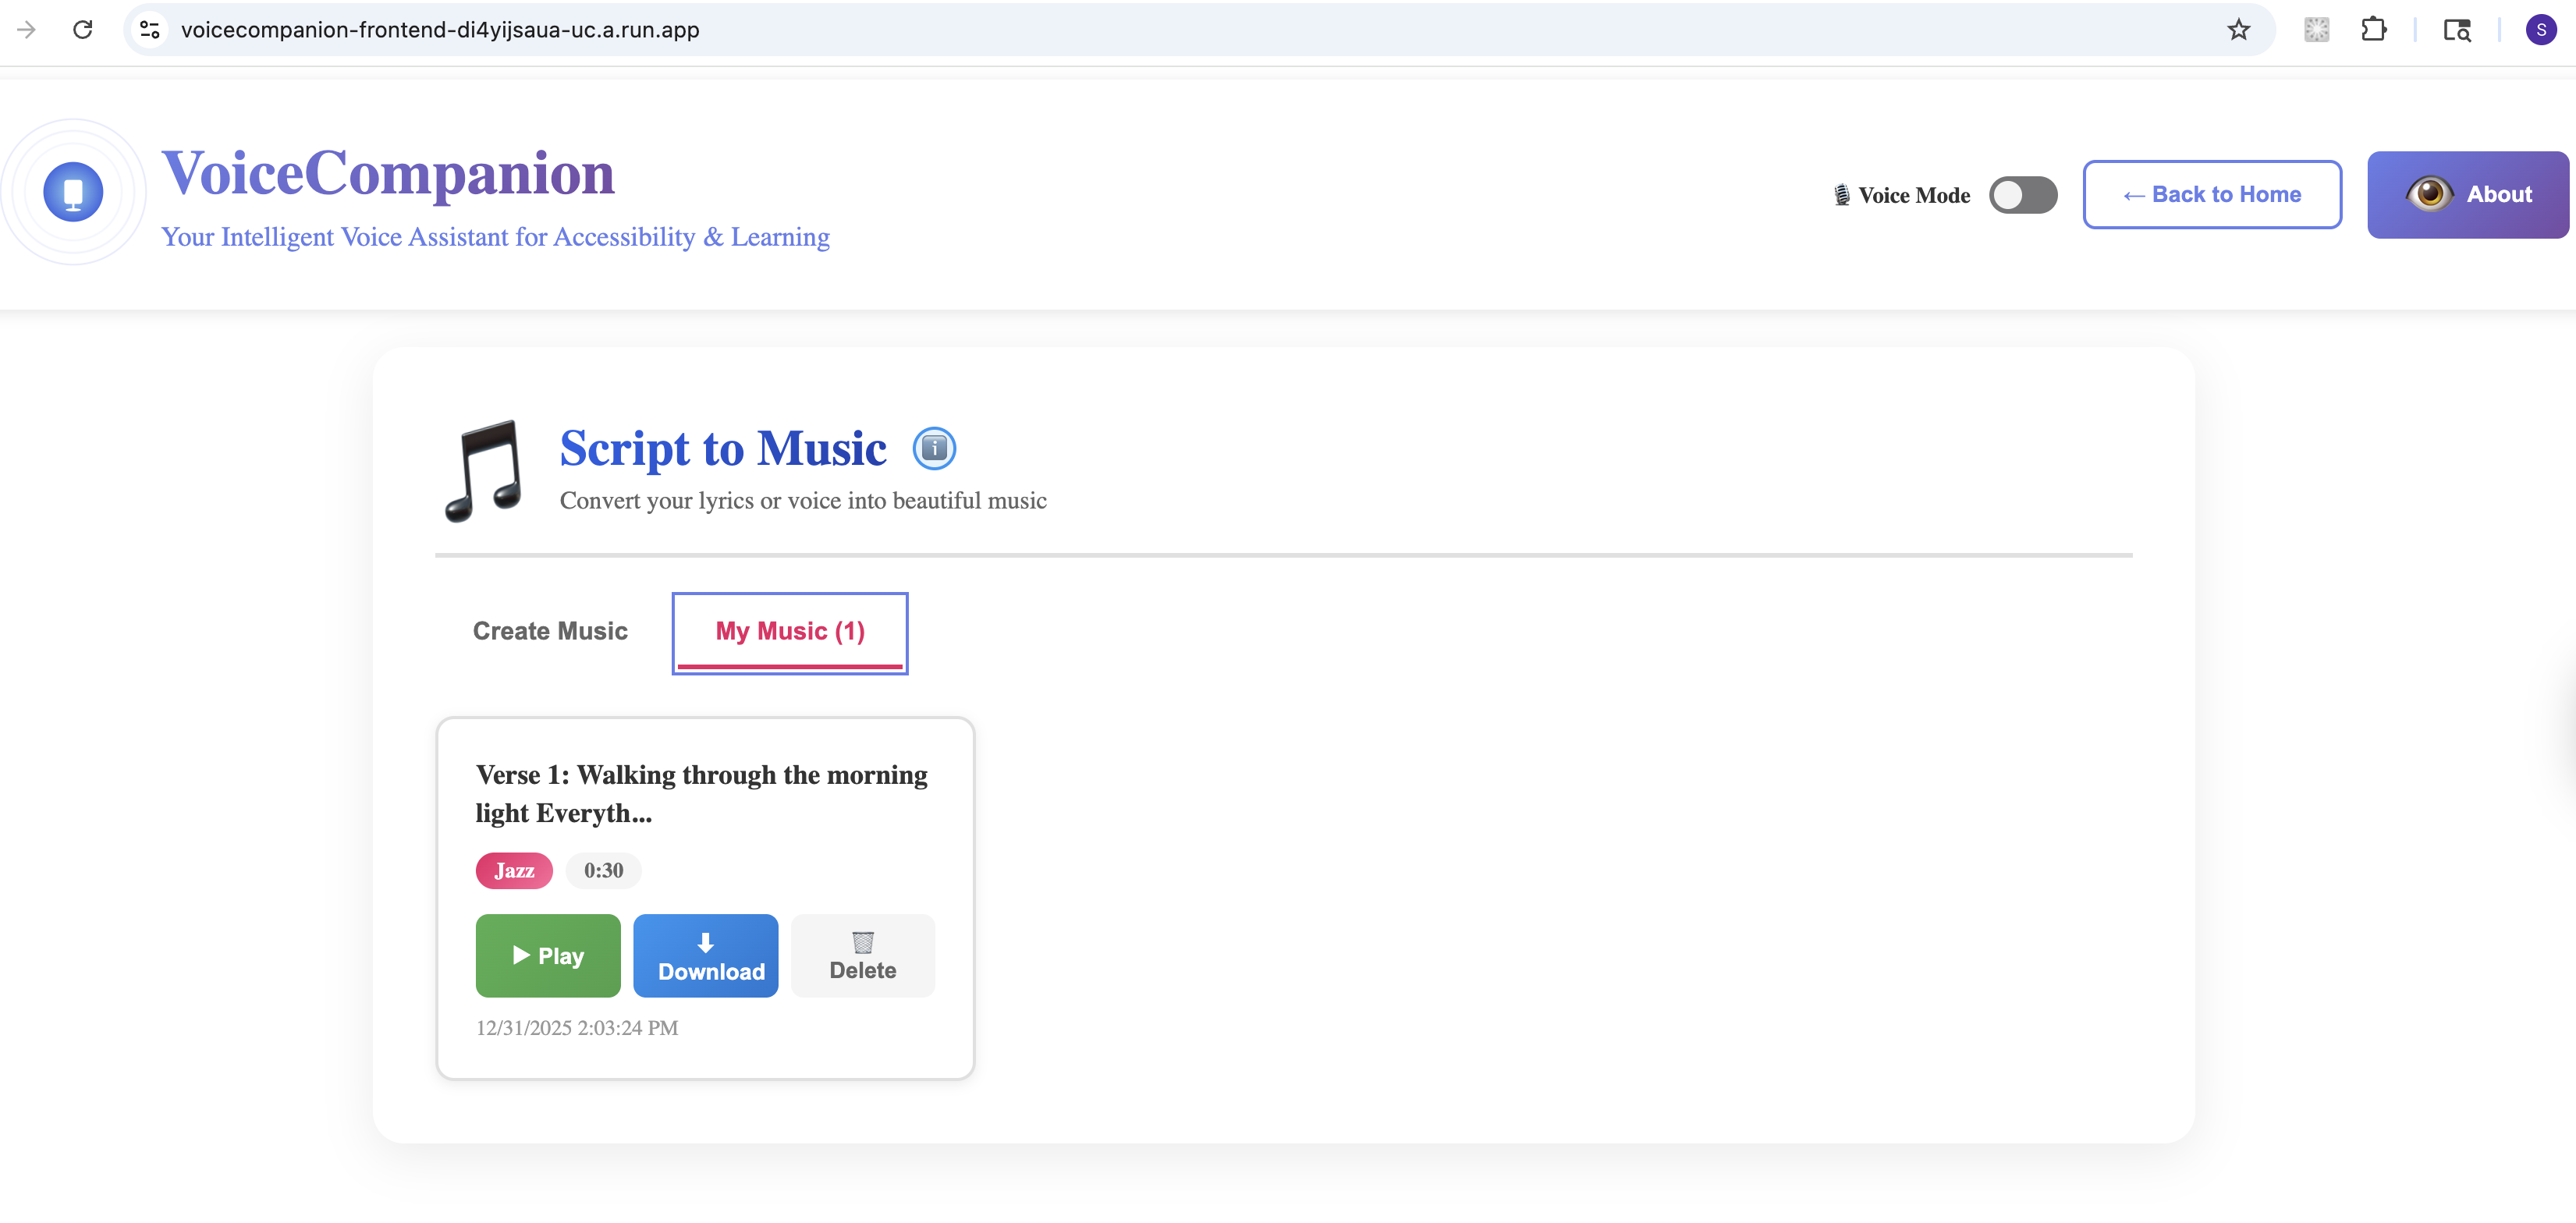Bookmark this page with the star icon
The height and width of the screenshot is (1223, 2576).
coord(2238,30)
